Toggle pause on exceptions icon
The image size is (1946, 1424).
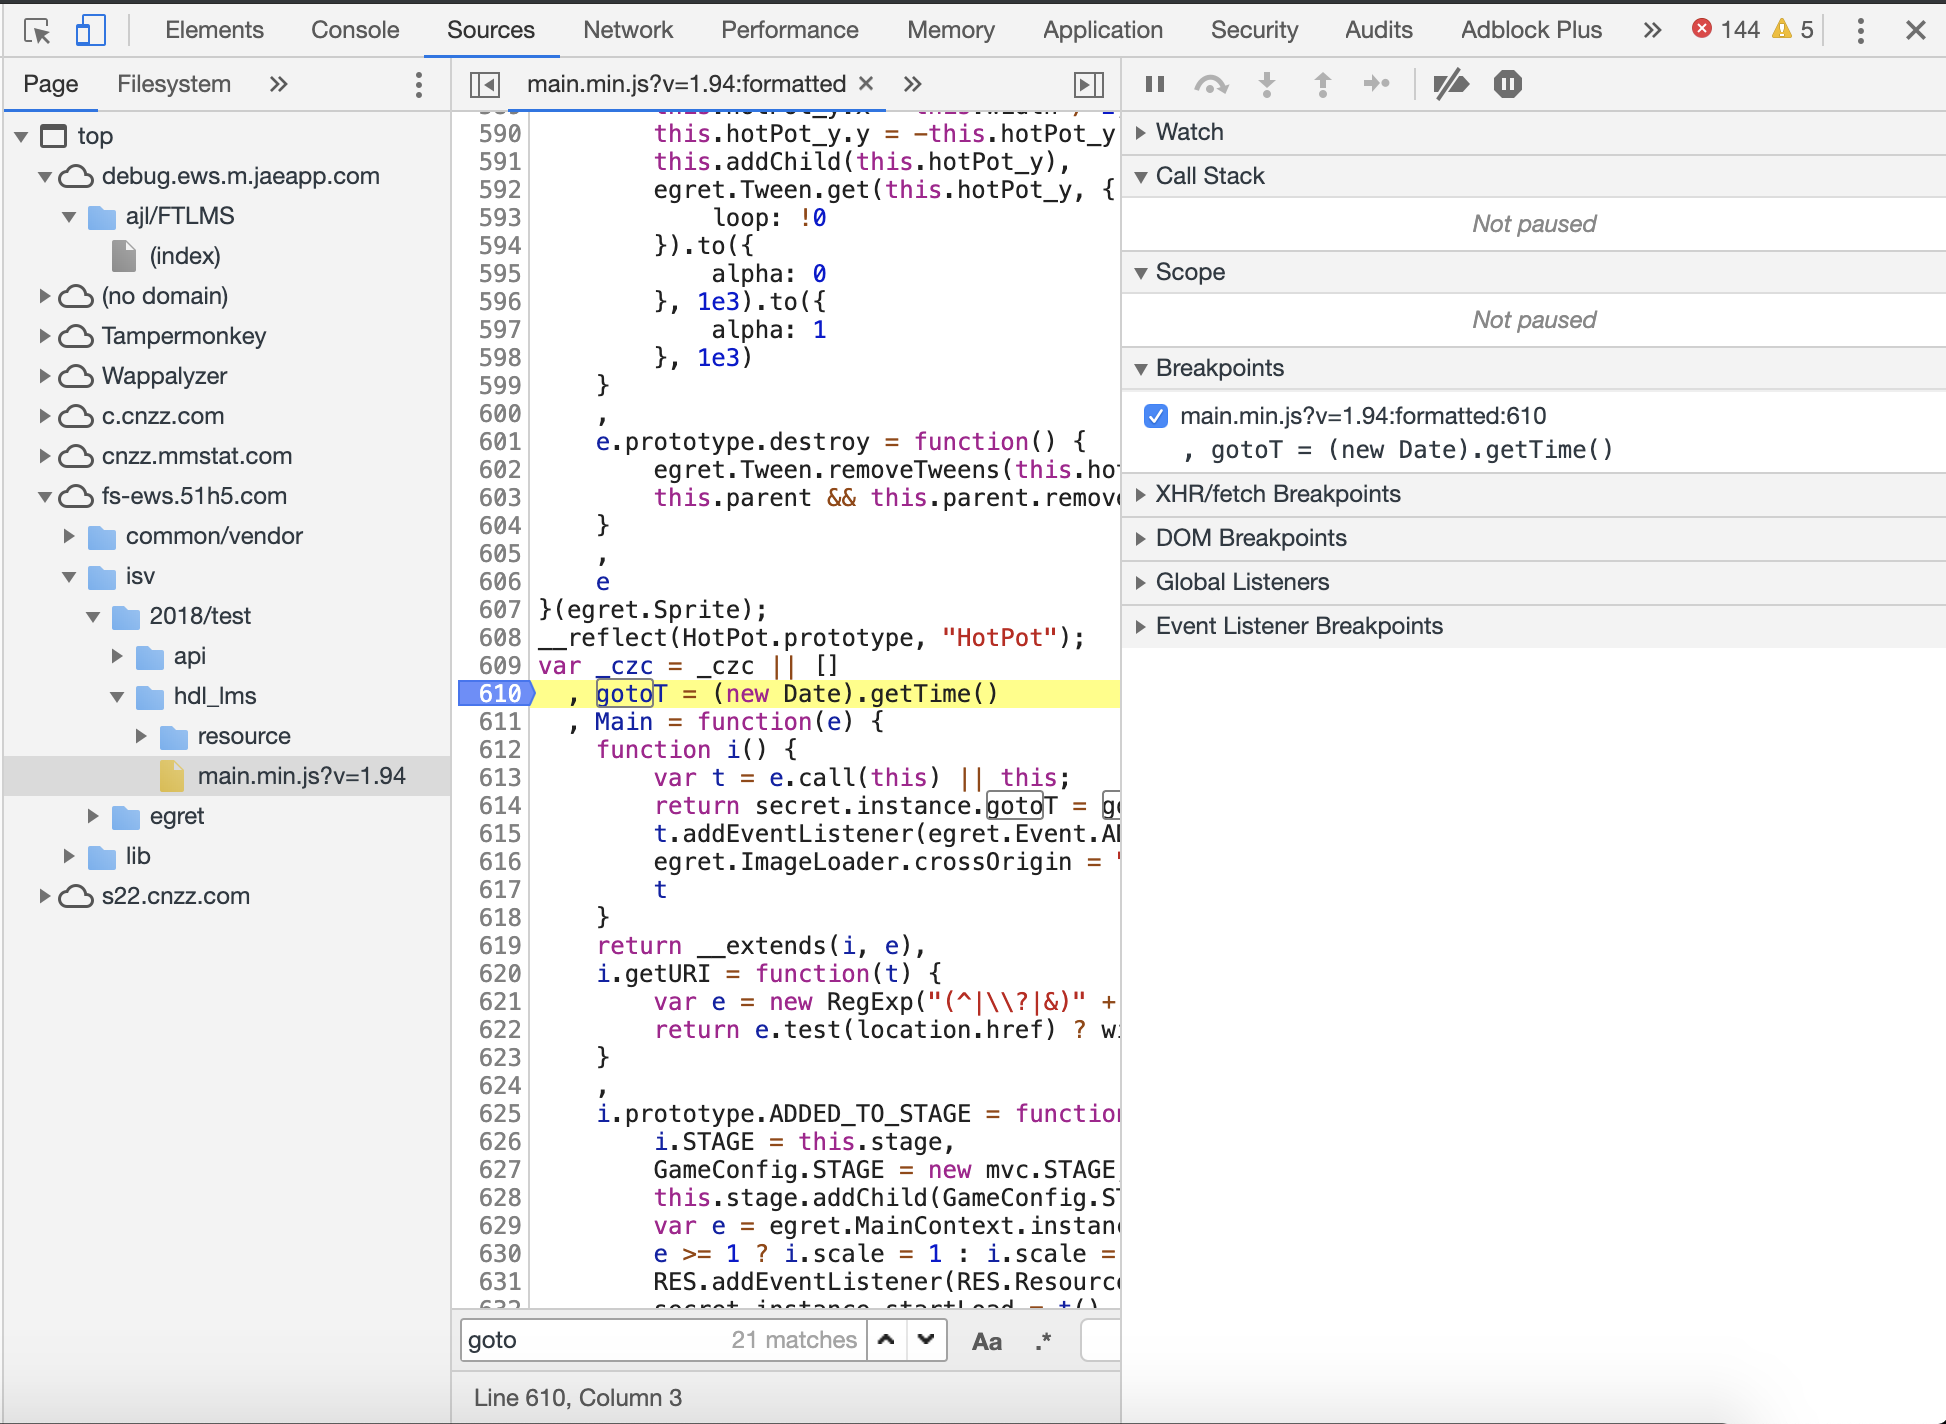1507,84
